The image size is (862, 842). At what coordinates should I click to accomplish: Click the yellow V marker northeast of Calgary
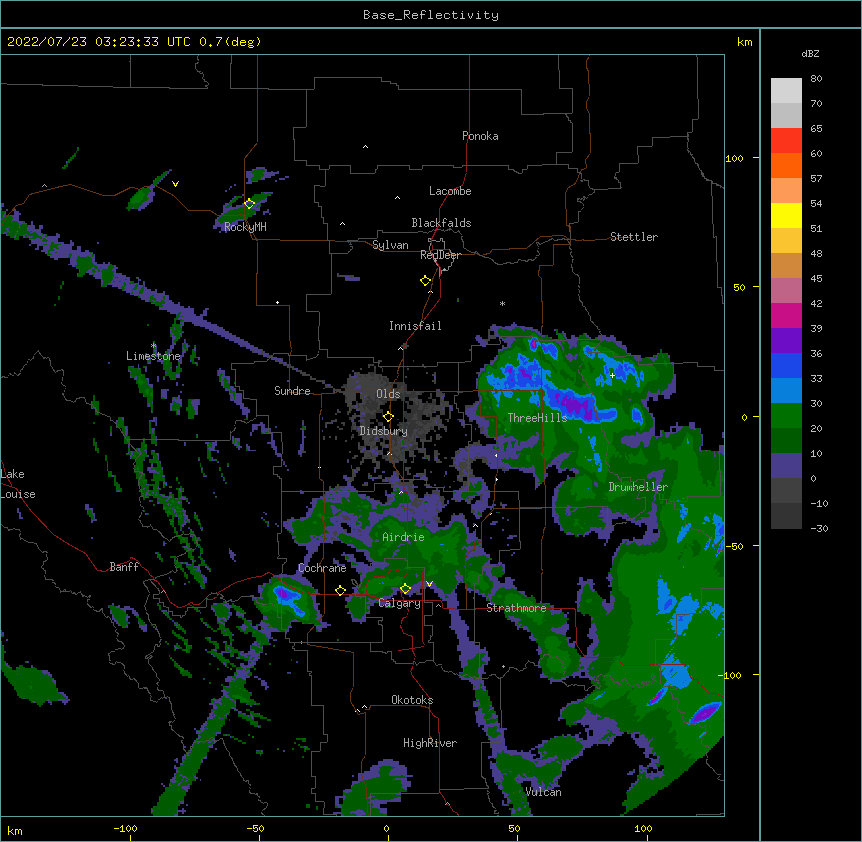coord(429,584)
